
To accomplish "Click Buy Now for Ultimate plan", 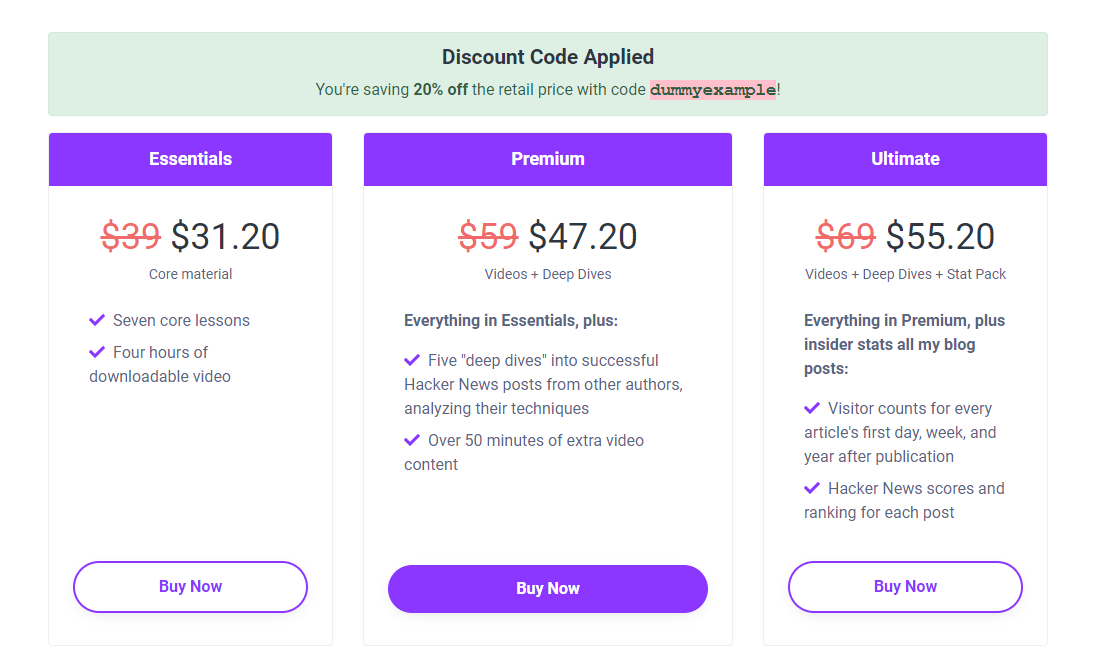I will pyautogui.click(x=905, y=586).
